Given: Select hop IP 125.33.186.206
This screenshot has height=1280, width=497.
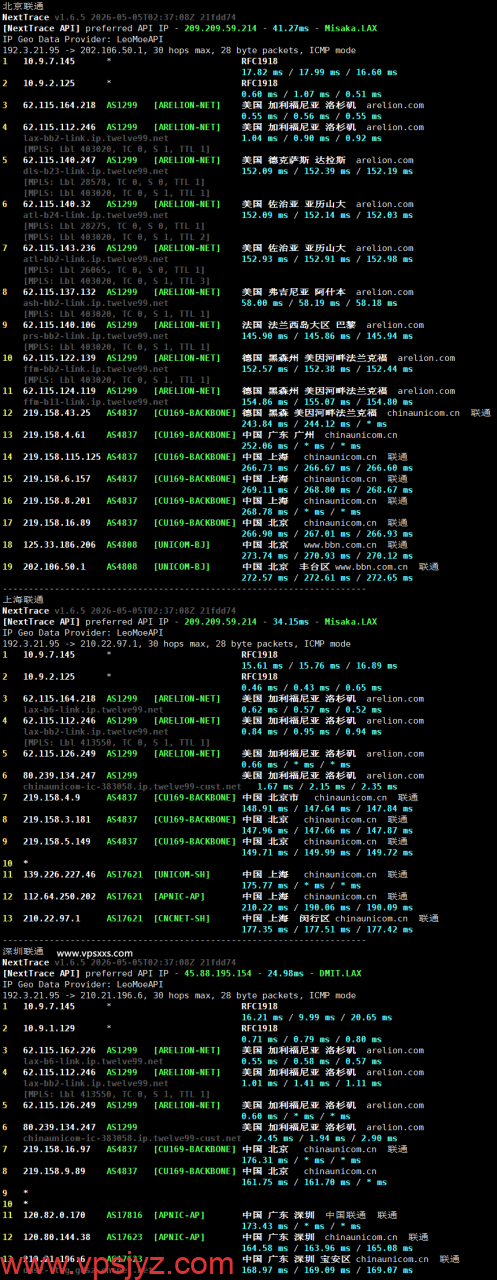Looking at the screenshot, I should 59,545.
